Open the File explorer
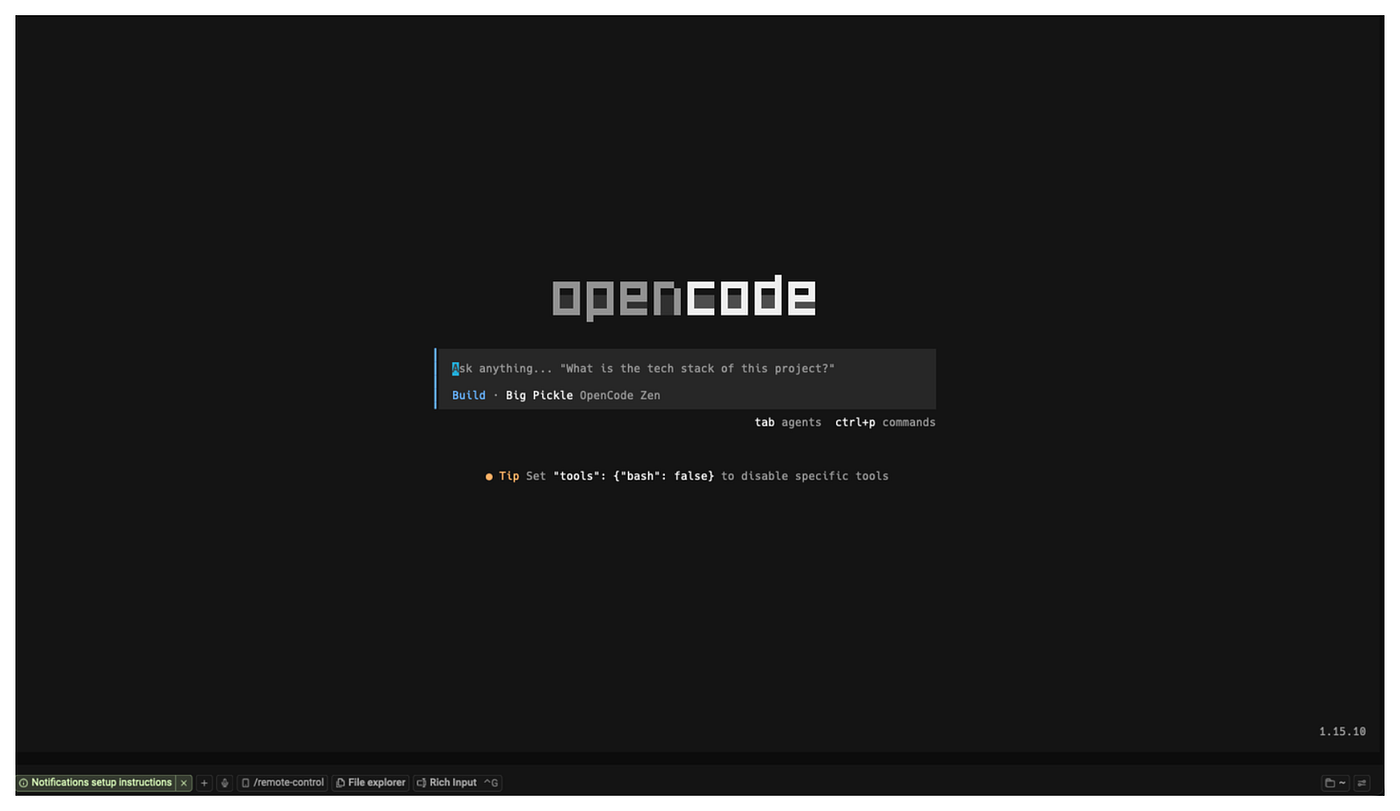This screenshot has height=811, width=1400. [x=371, y=783]
